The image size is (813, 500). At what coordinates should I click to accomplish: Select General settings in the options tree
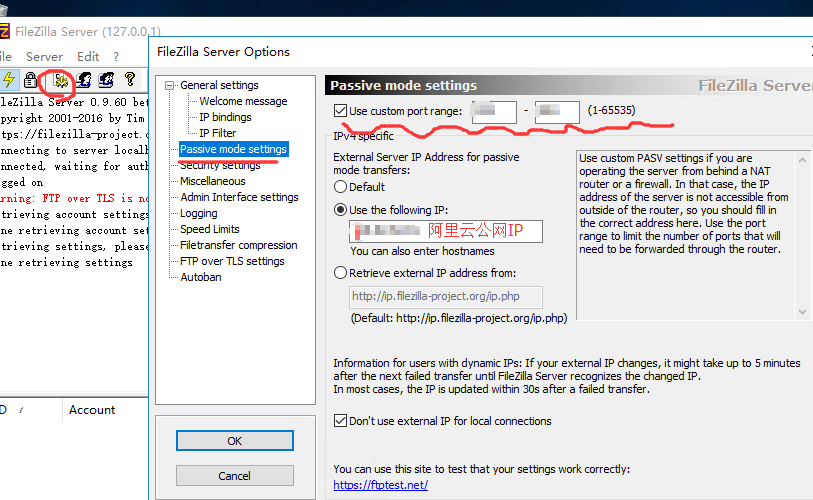[219, 85]
